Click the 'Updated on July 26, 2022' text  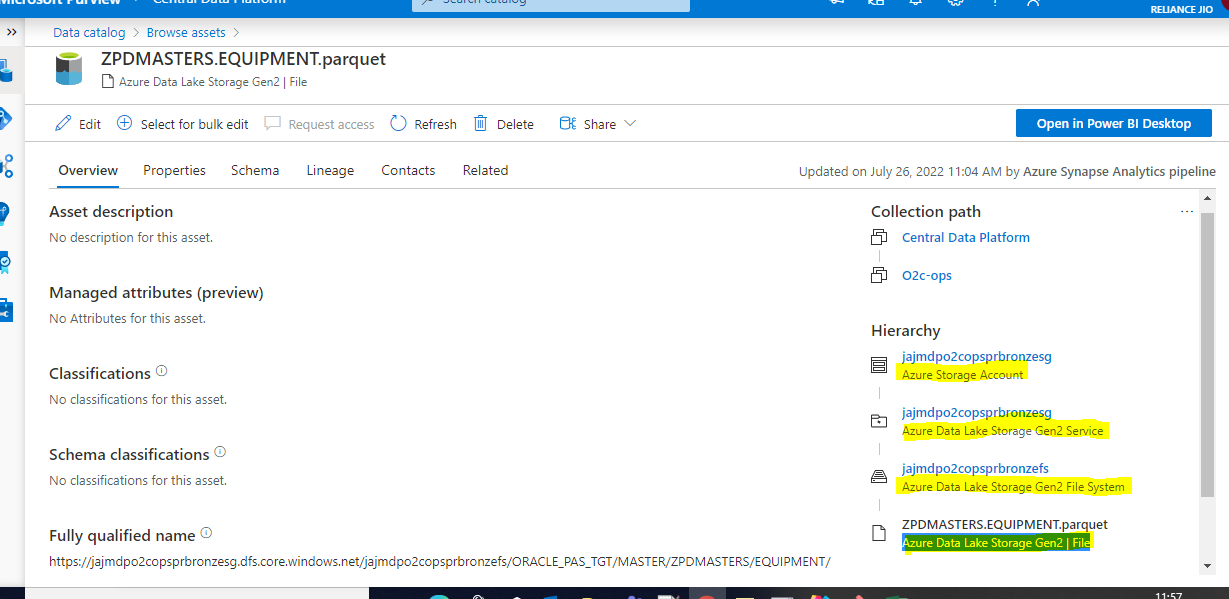click(900, 172)
